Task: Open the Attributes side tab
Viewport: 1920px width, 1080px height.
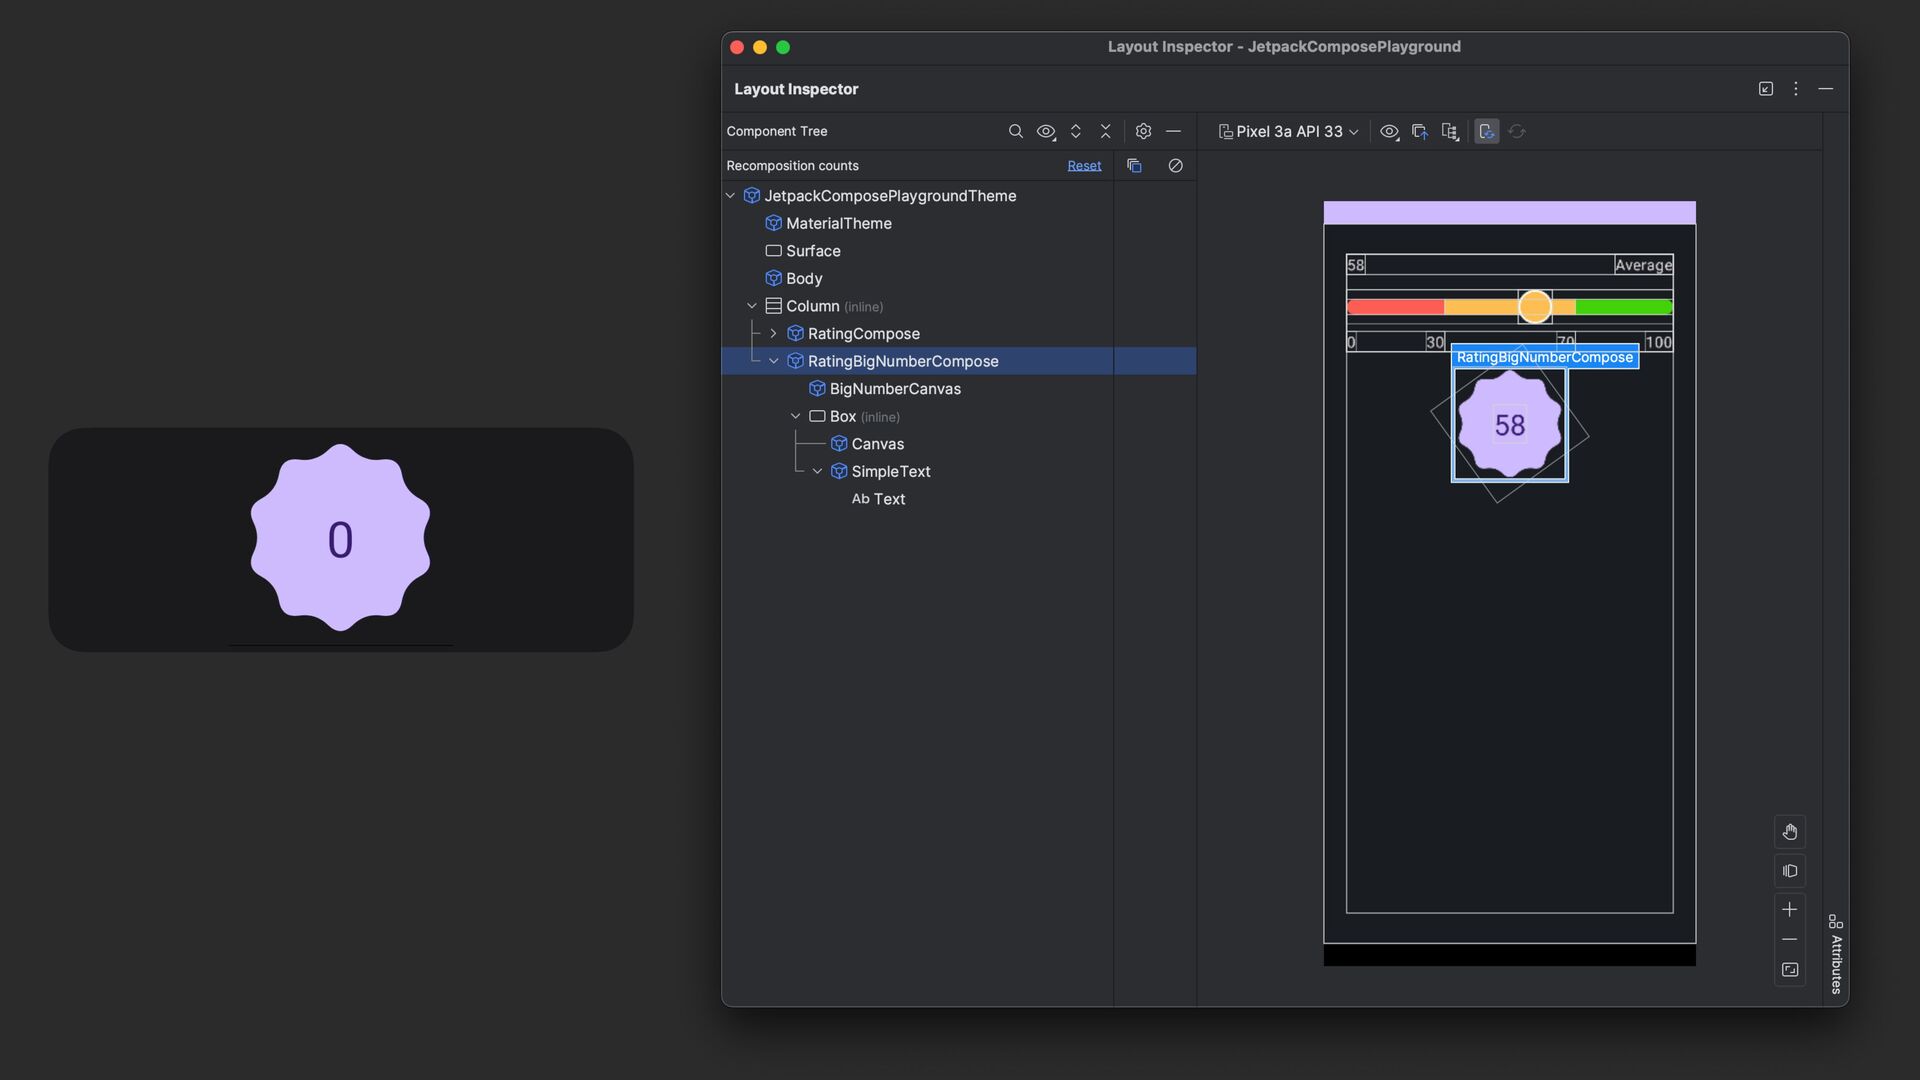Action: (x=1835, y=954)
